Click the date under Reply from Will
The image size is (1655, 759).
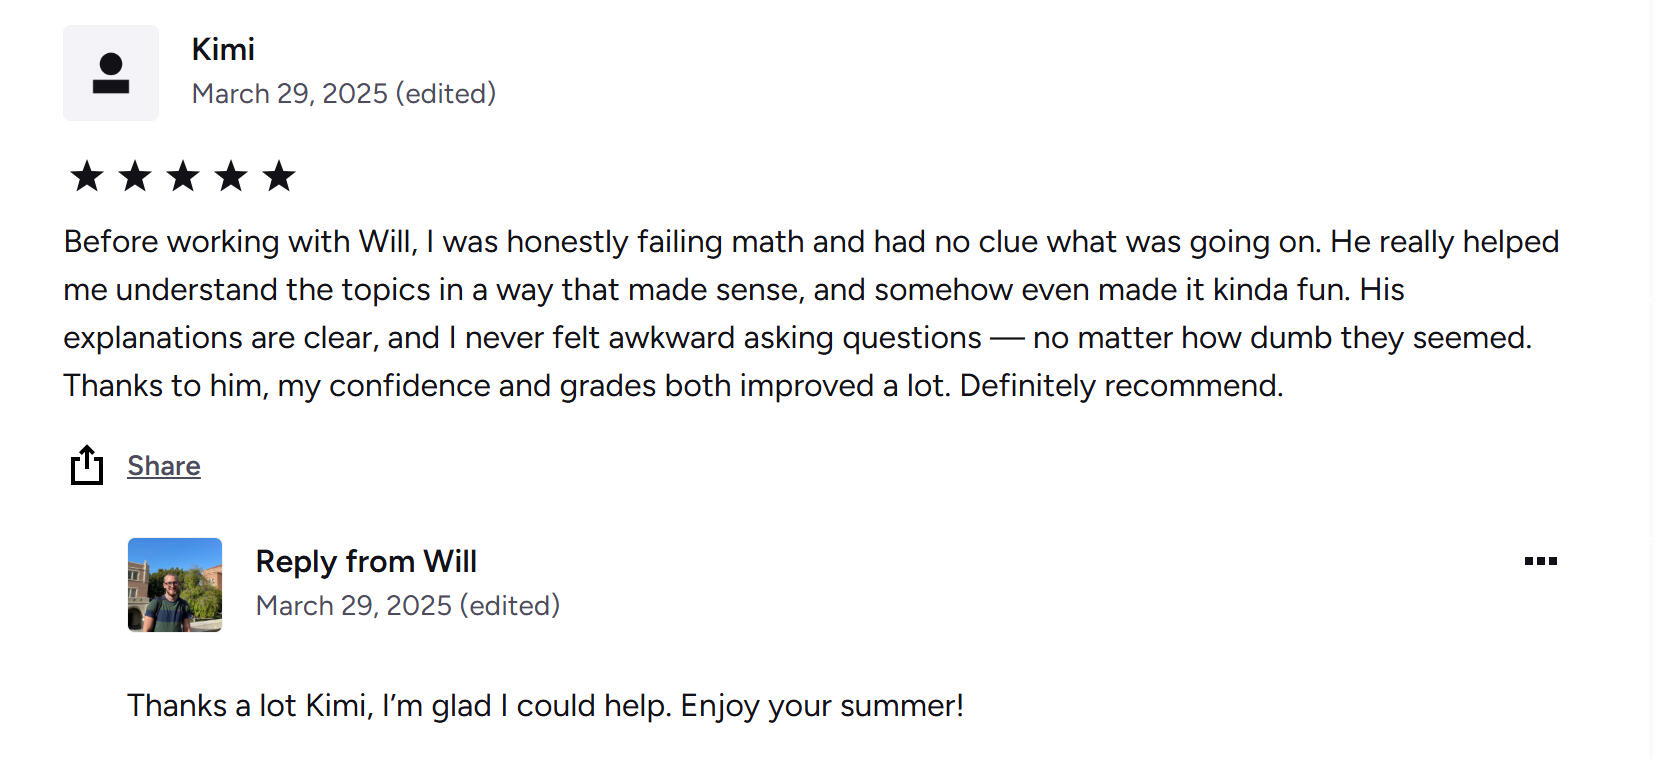click(x=354, y=605)
